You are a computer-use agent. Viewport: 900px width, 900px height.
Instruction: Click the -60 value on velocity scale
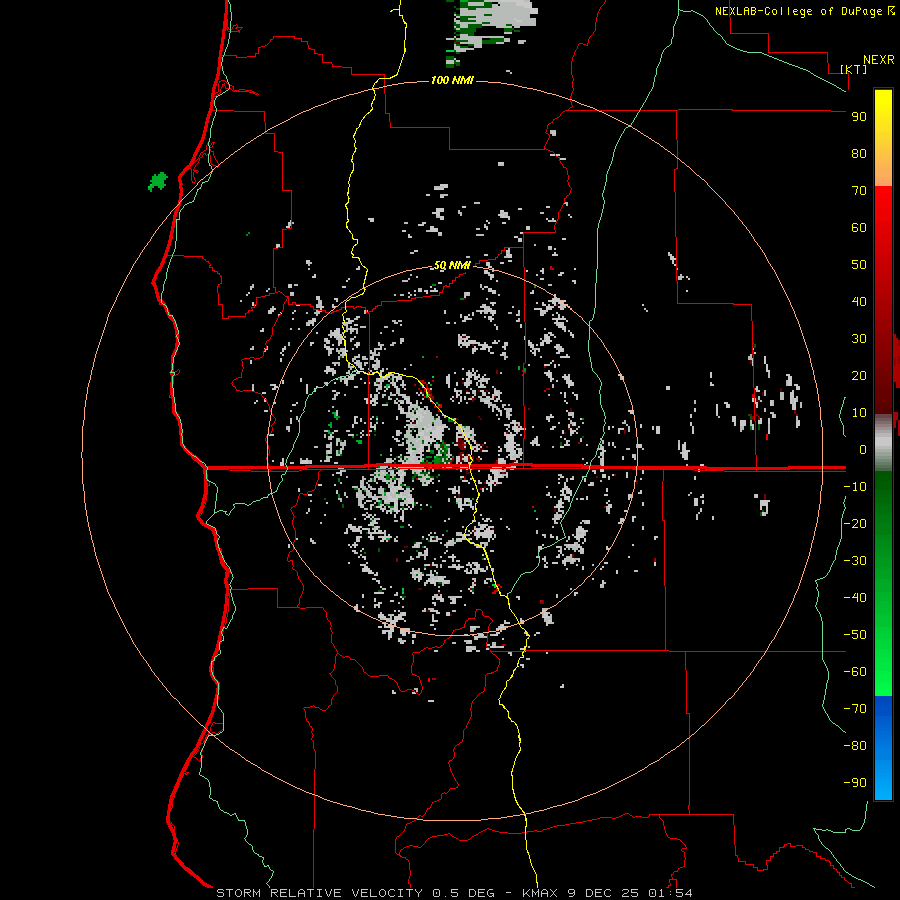[855, 672]
